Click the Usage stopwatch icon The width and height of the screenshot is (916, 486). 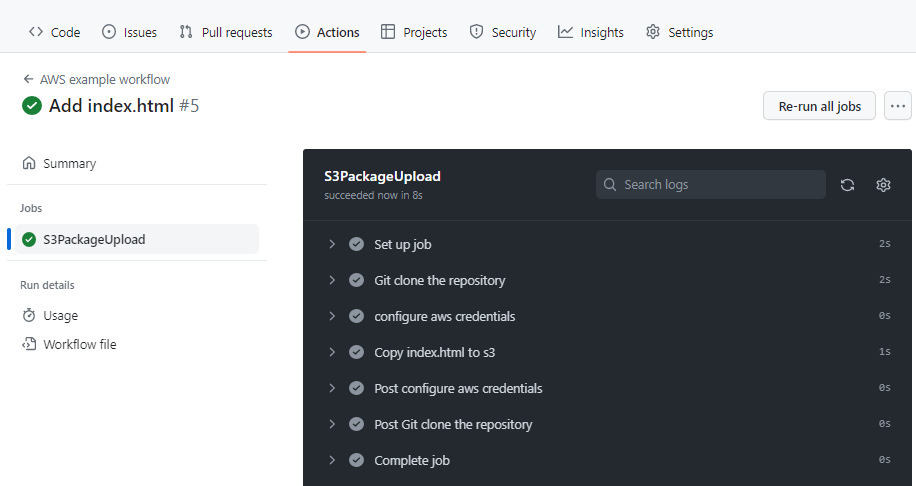[x=29, y=315]
